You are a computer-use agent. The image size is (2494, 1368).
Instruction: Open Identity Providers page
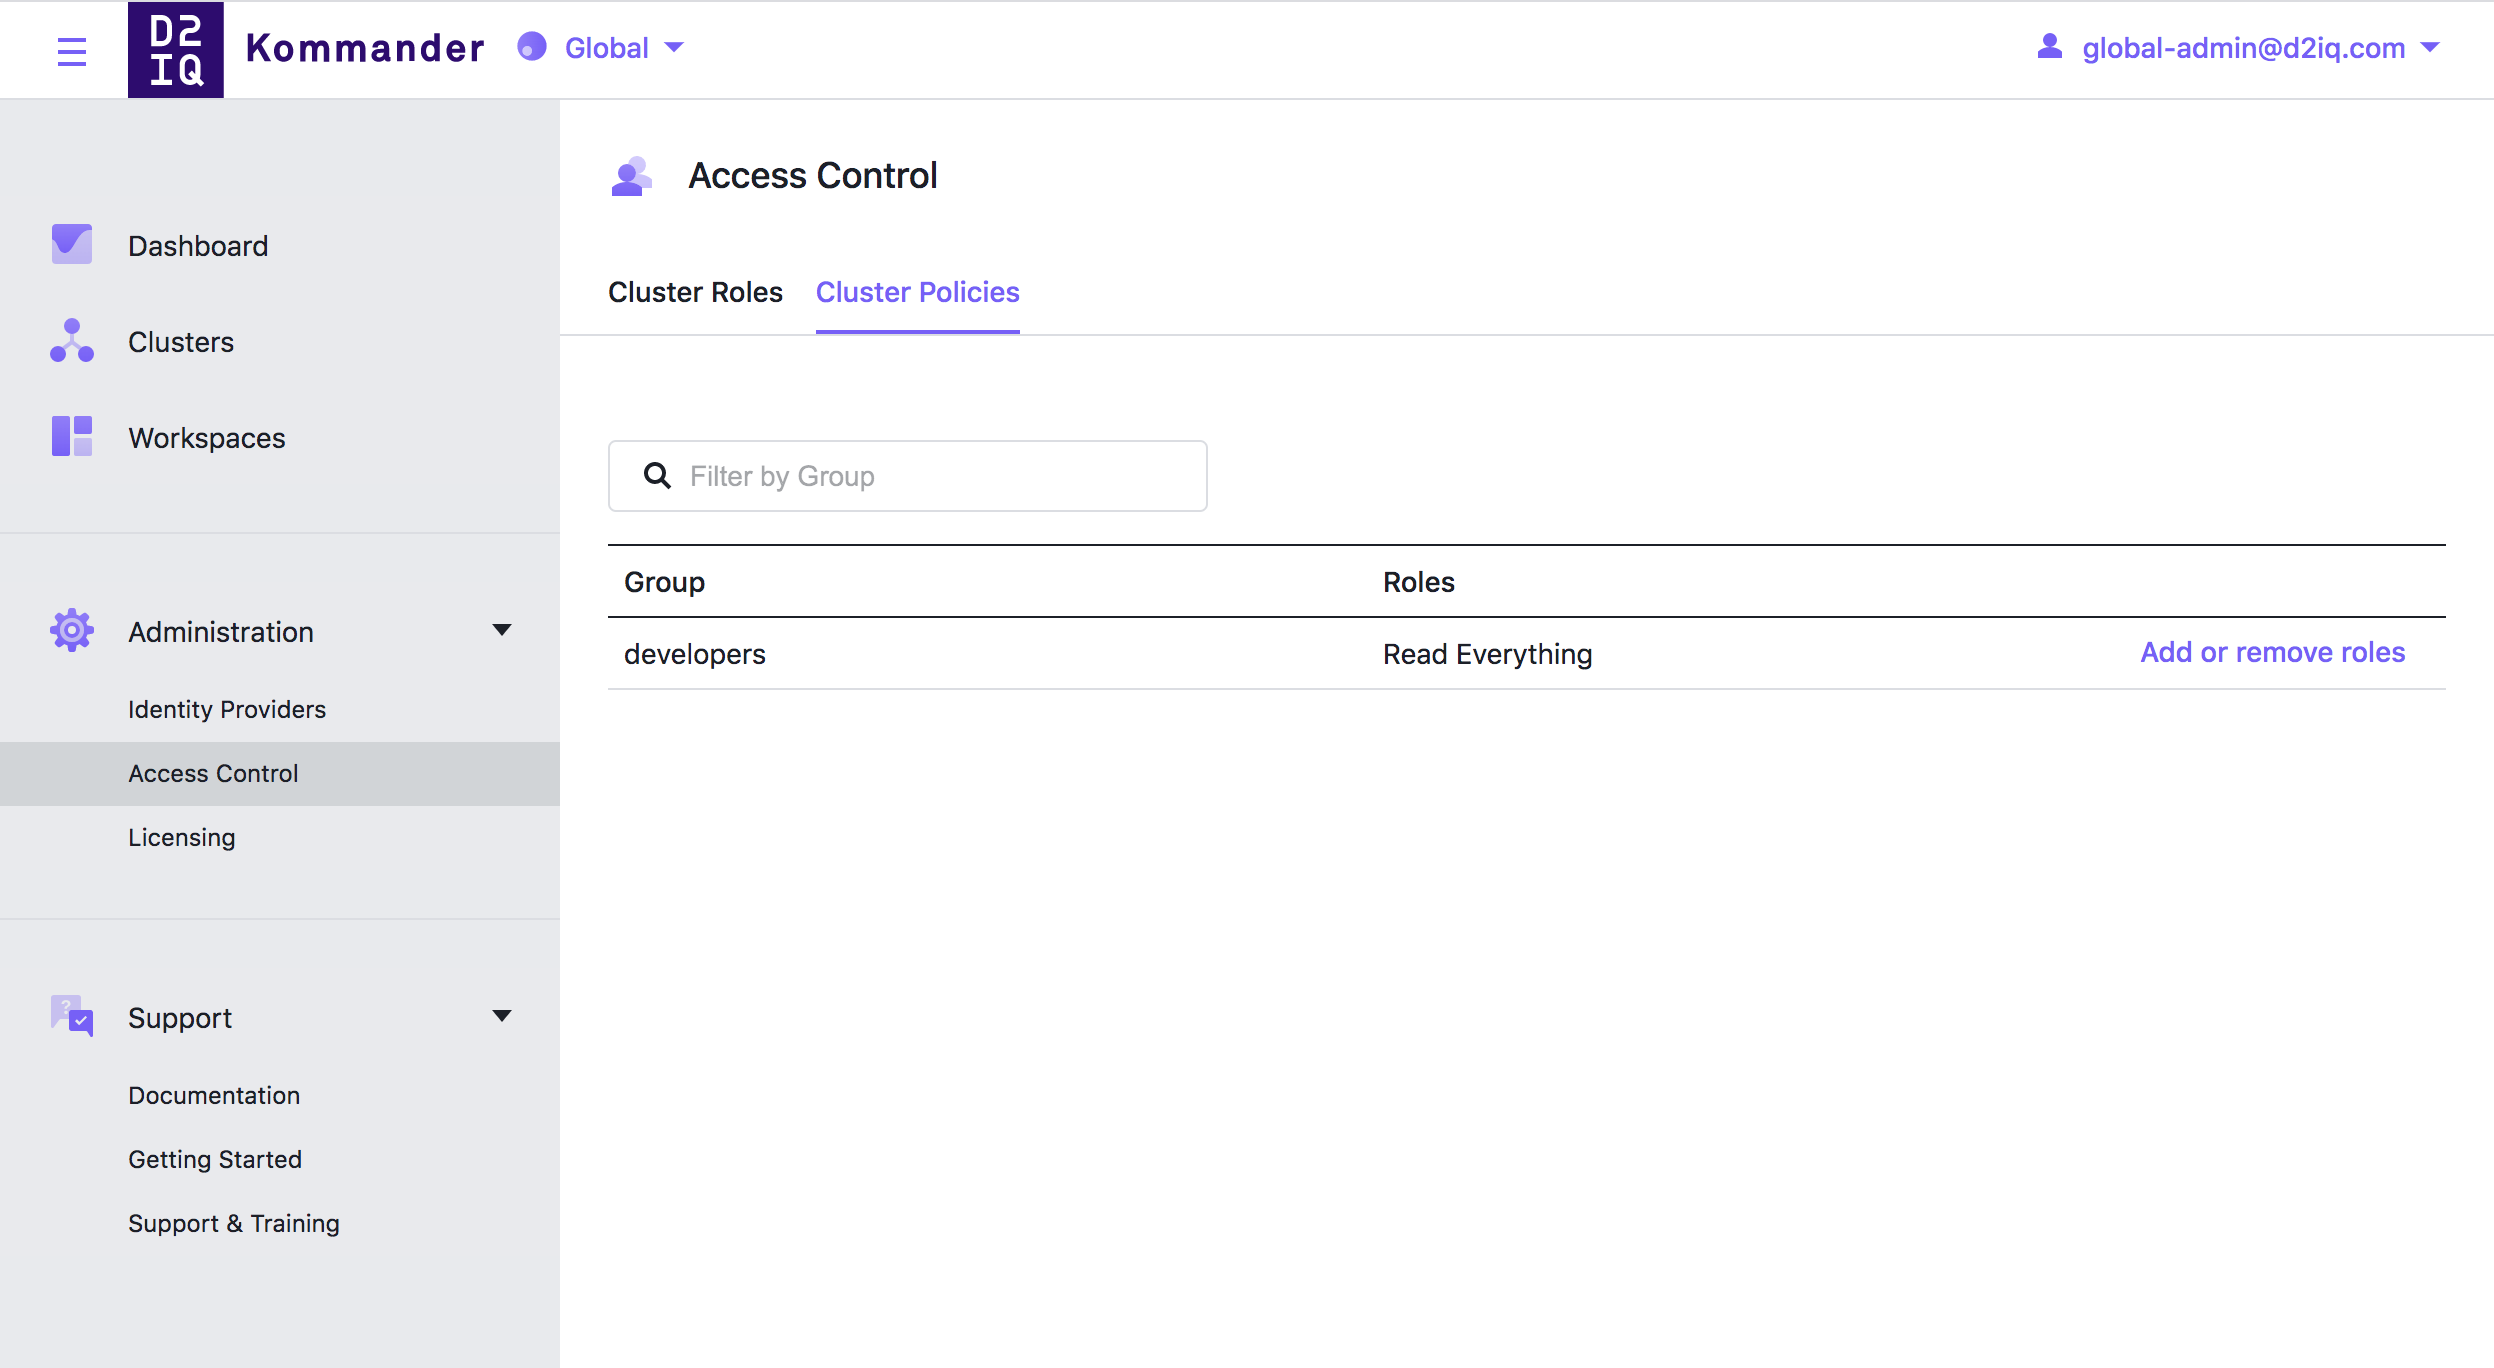pyautogui.click(x=227, y=709)
